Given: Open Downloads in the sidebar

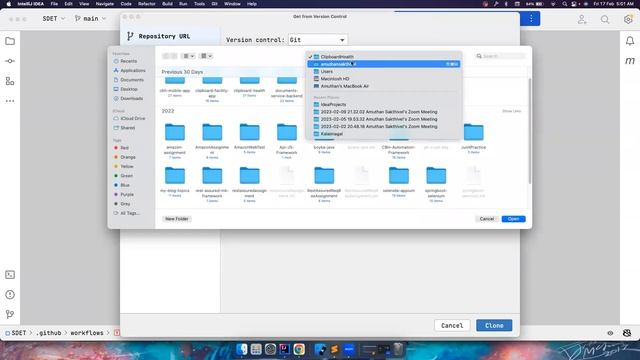Looking at the screenshot, I should (131, 99).
